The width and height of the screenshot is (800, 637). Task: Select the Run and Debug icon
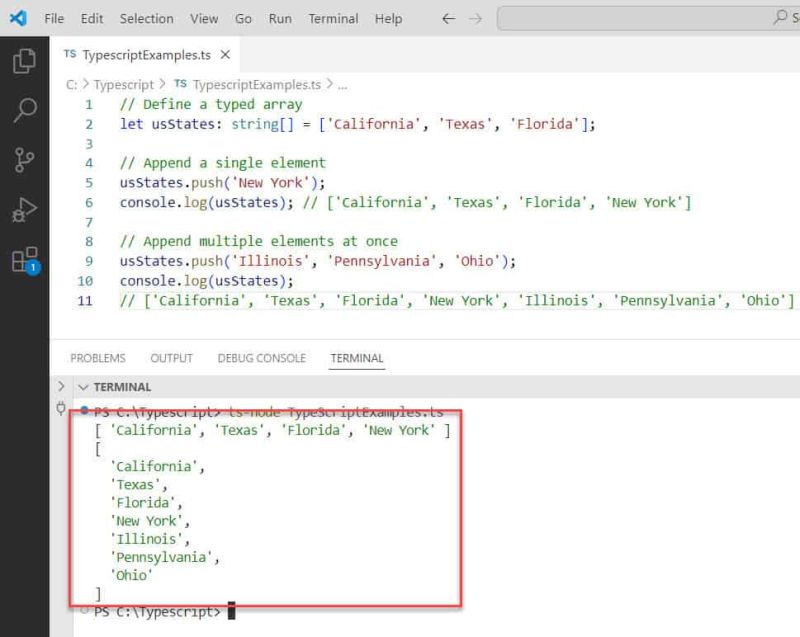(24, 210)
